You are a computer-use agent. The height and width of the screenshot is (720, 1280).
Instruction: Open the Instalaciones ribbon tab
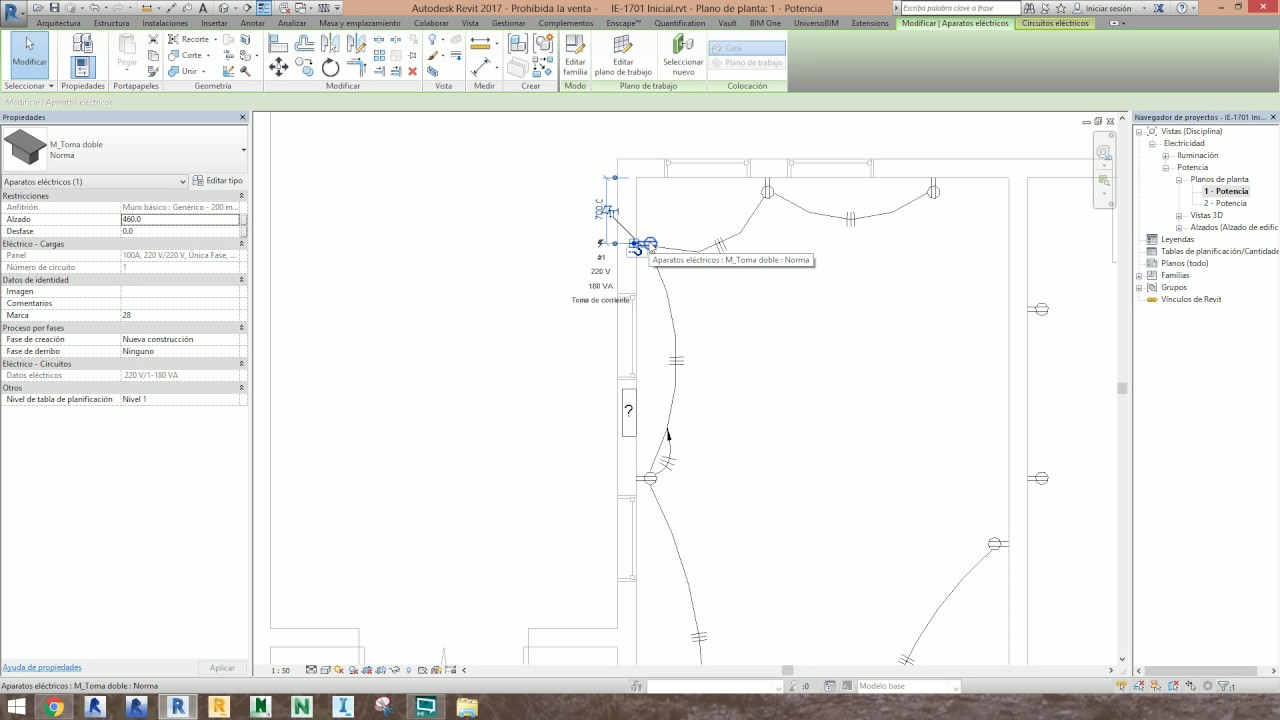click(x=165, y=23)
